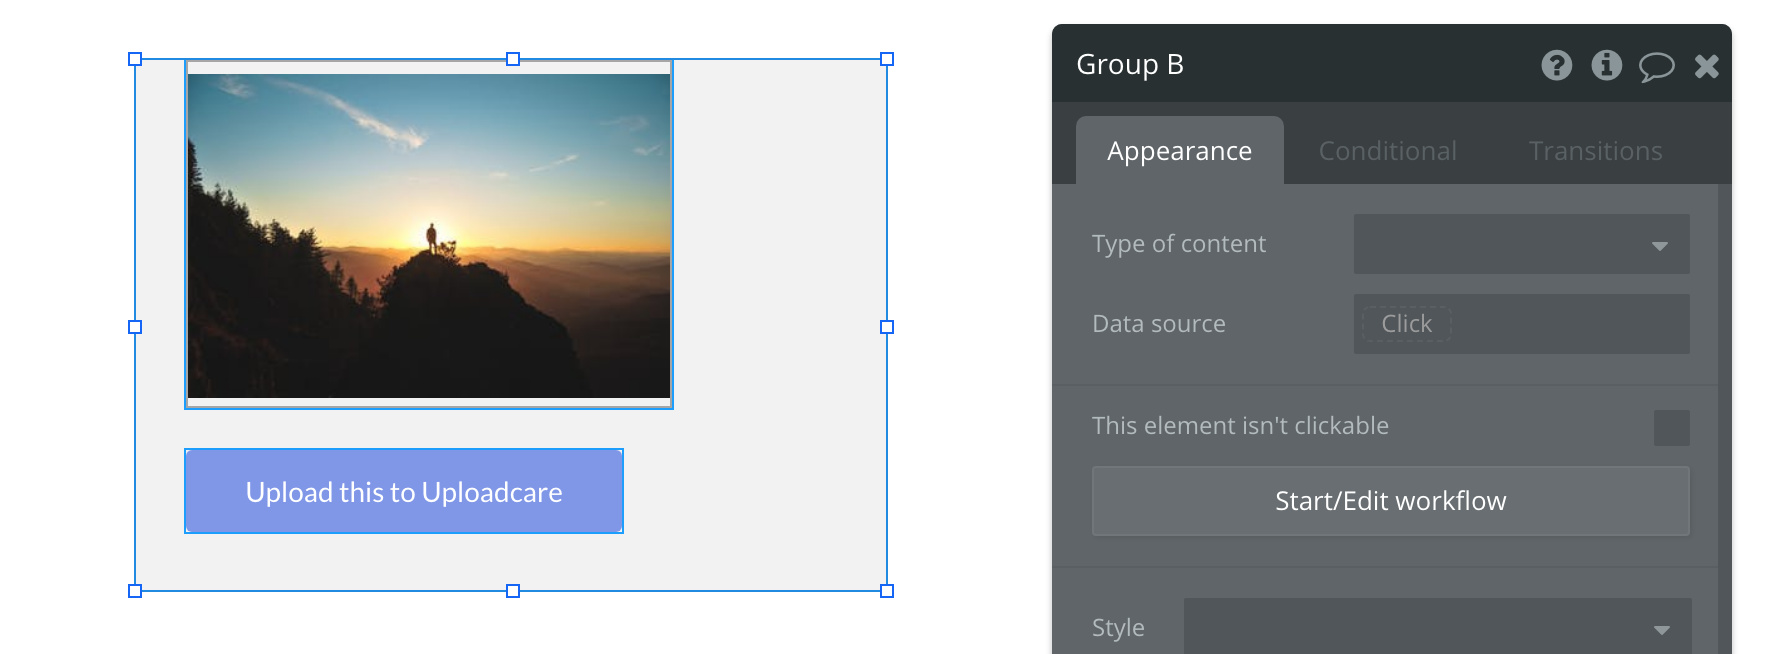Click the top-center resize handle of Group B
The image size is (1782, 654).
(513, 59)
